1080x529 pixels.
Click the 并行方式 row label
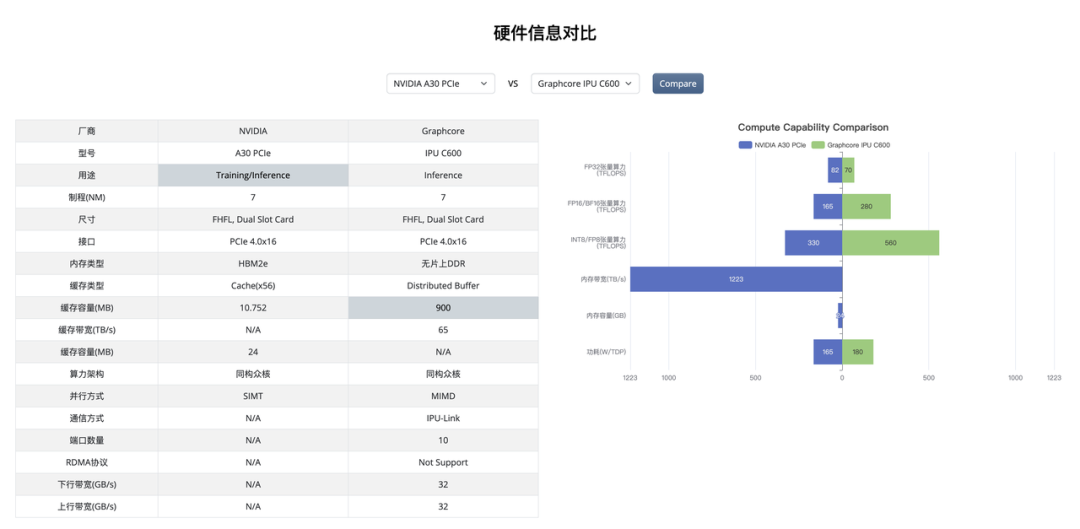[87, 396]
